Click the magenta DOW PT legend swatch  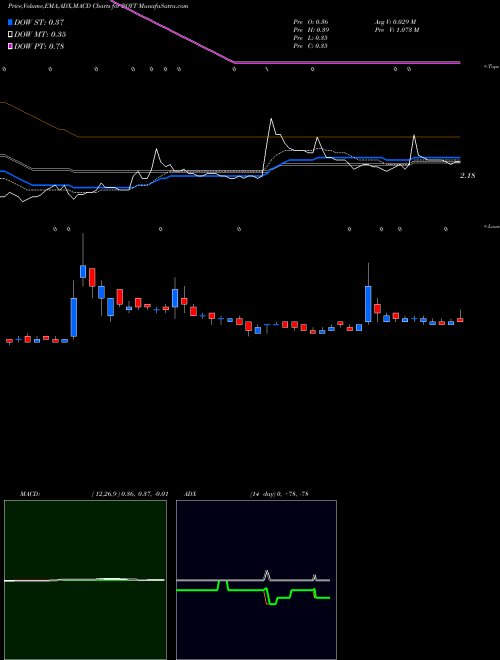tap(10, 46)
